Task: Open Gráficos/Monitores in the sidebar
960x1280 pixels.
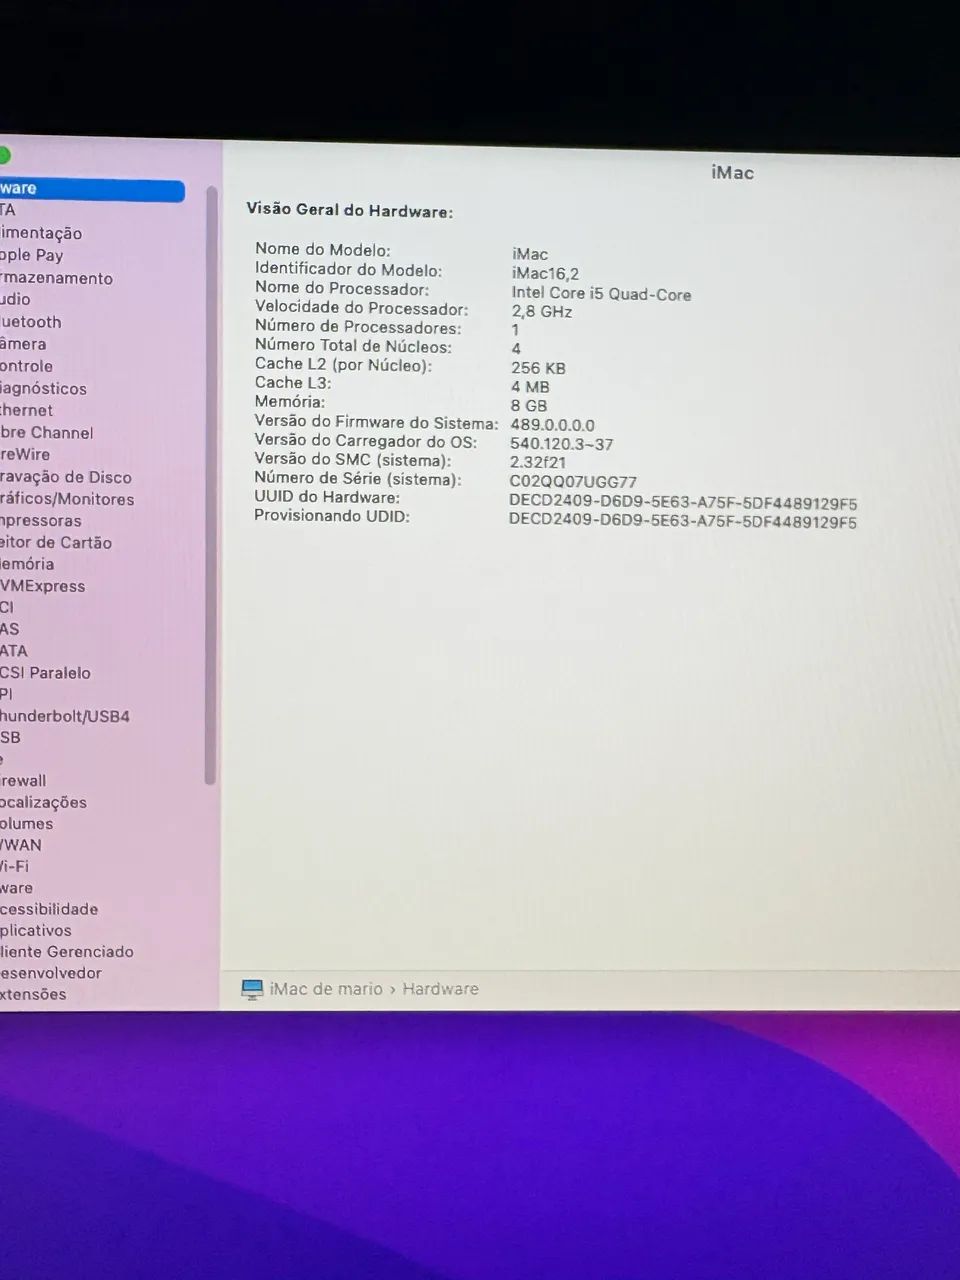Action: (x=67, y=499)
